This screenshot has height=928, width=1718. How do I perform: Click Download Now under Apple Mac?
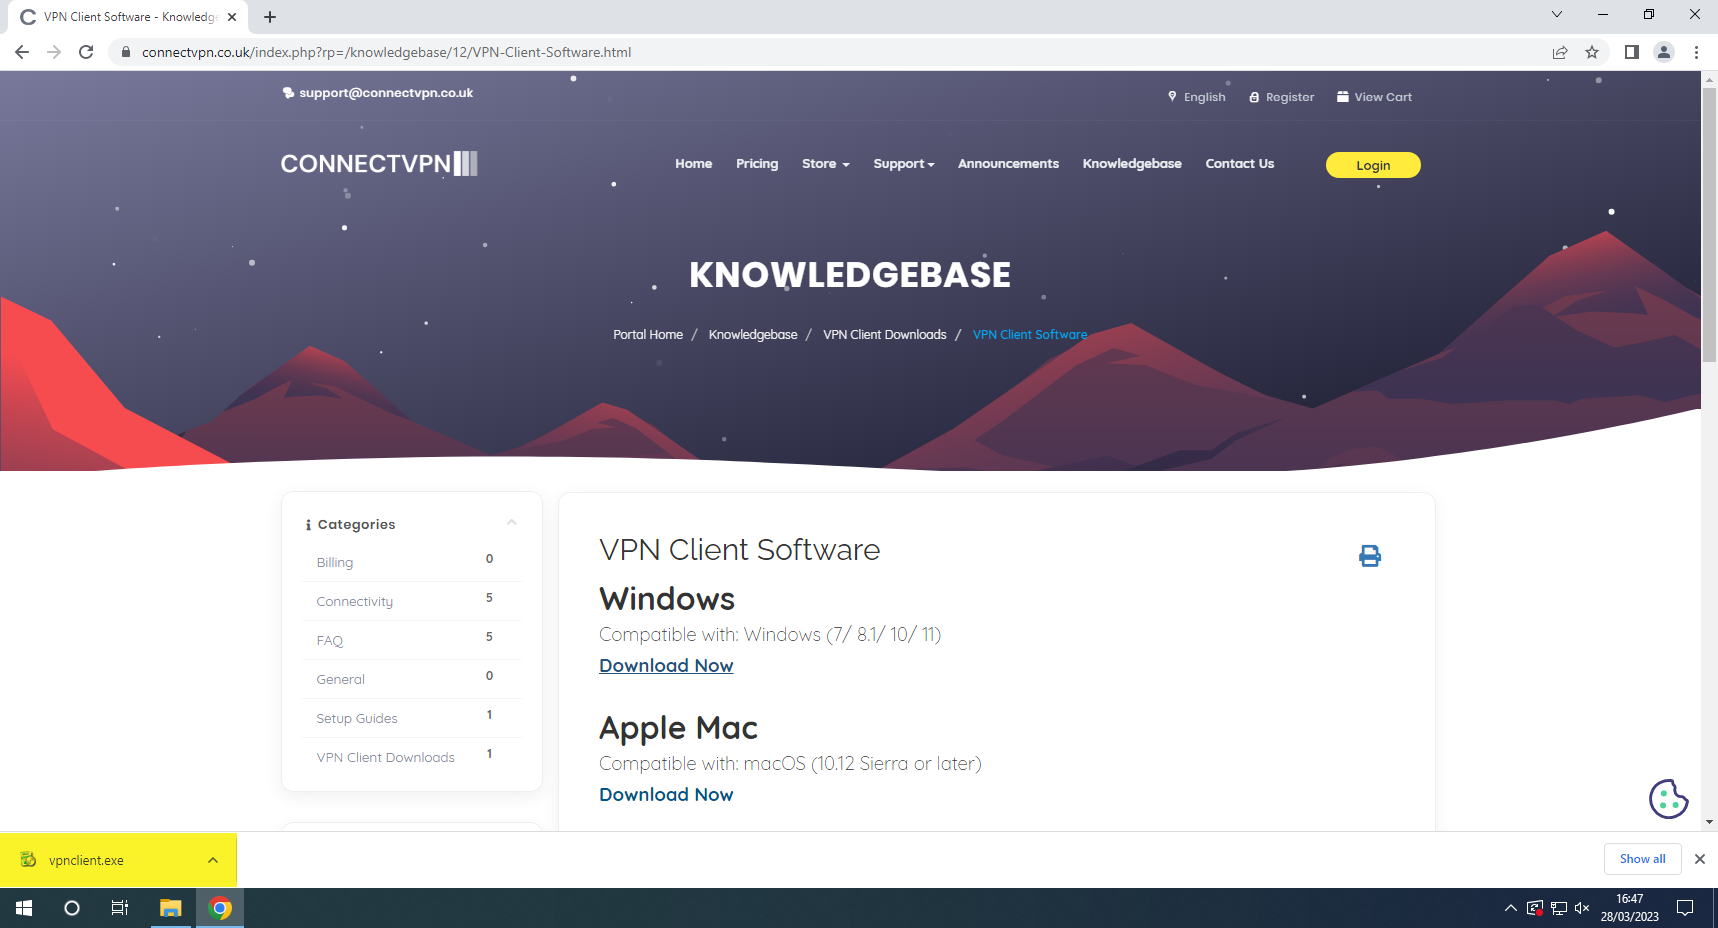[666, 795]
